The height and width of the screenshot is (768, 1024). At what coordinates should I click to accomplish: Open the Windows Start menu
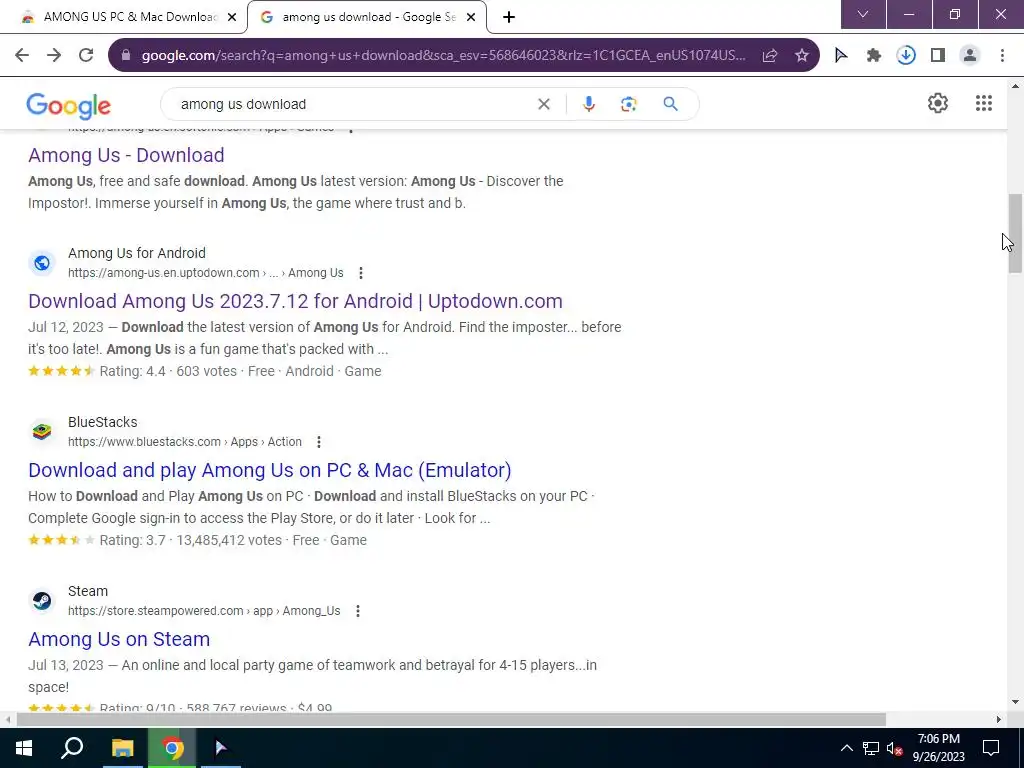pos(24,748)
